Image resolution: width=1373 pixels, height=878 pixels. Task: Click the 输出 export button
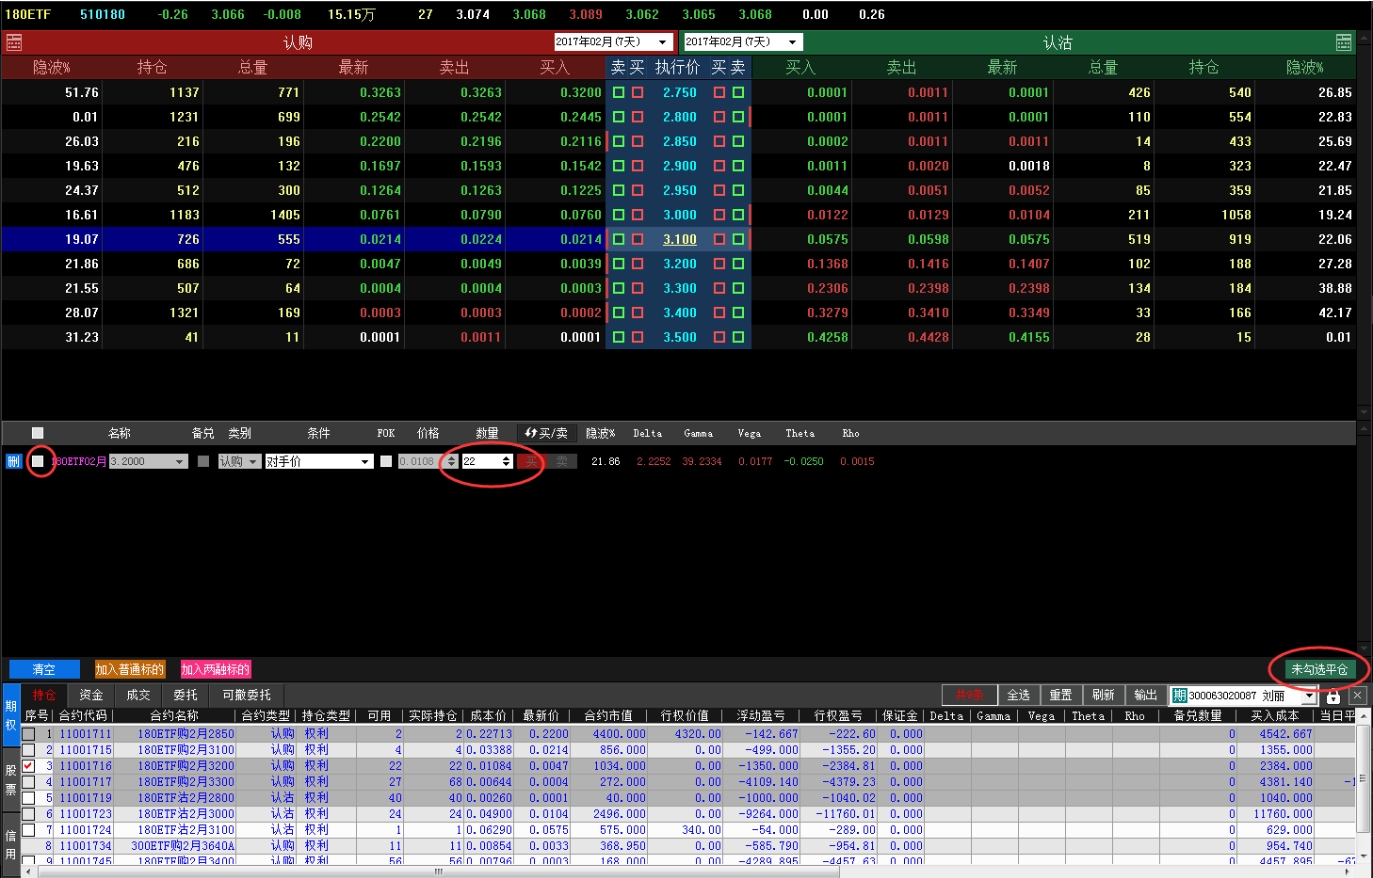[x=1145, y=695]
